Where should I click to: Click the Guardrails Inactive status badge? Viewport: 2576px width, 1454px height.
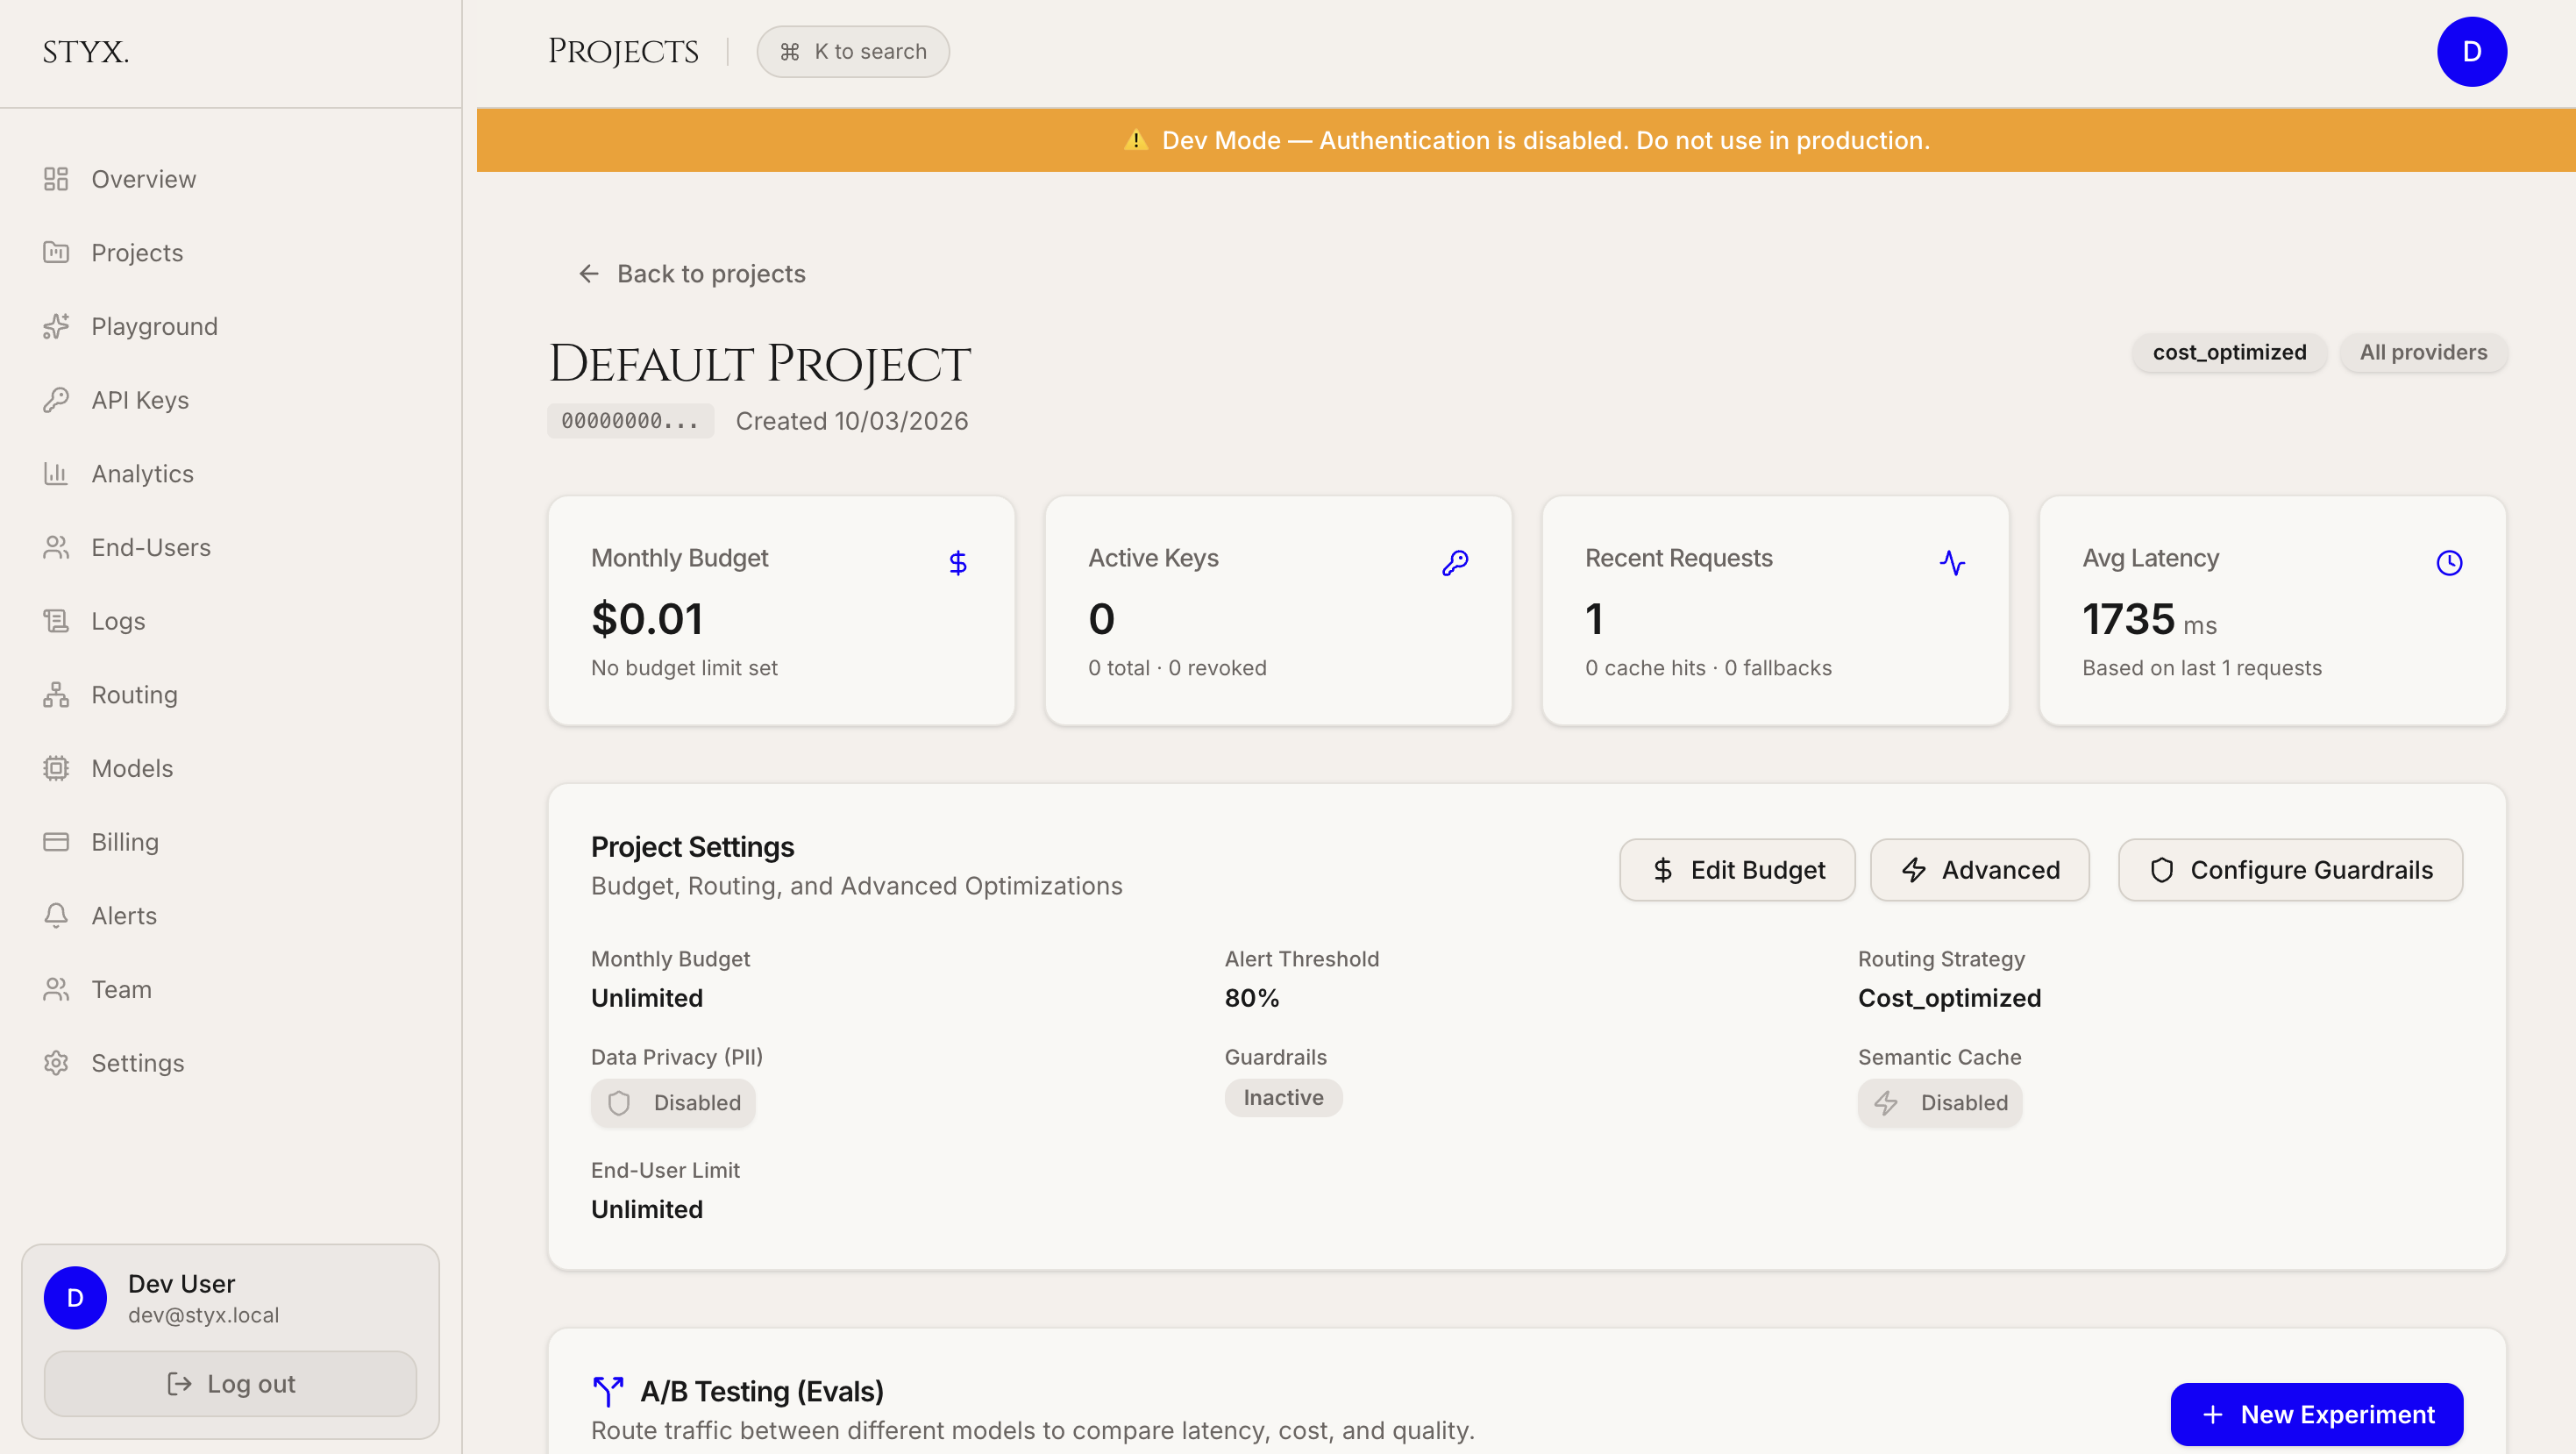1283,1097
